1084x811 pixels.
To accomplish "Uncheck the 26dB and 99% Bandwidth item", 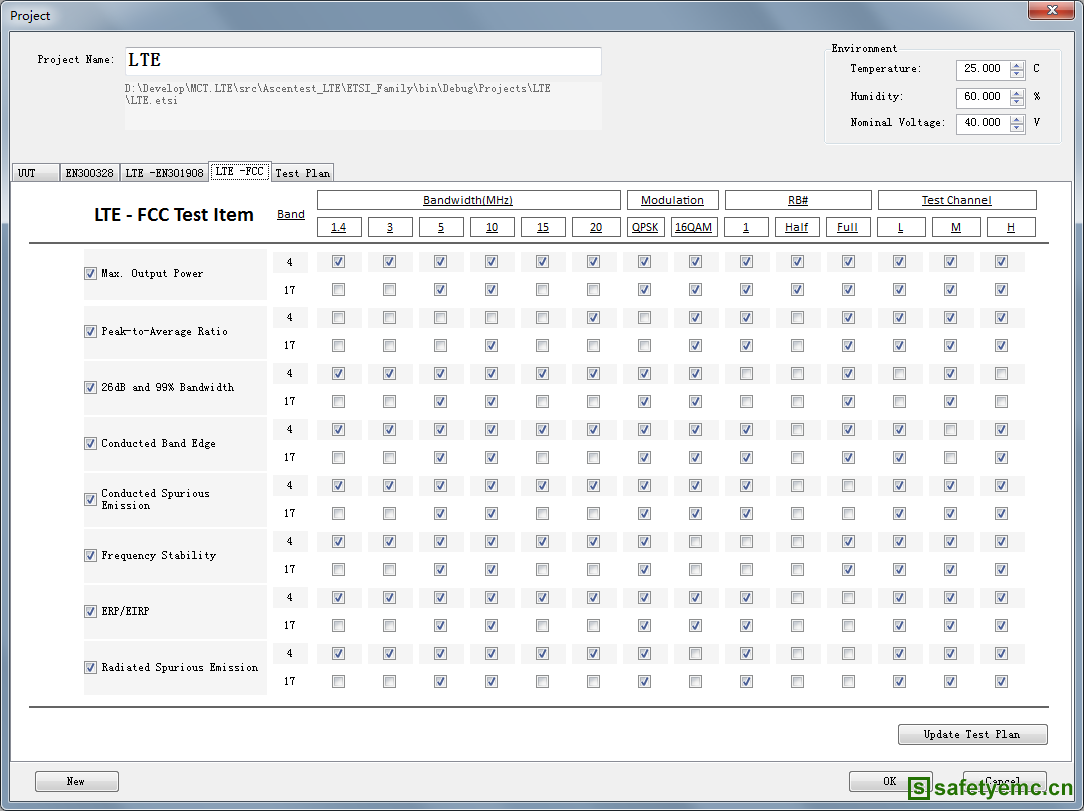I will click(91, 388).
